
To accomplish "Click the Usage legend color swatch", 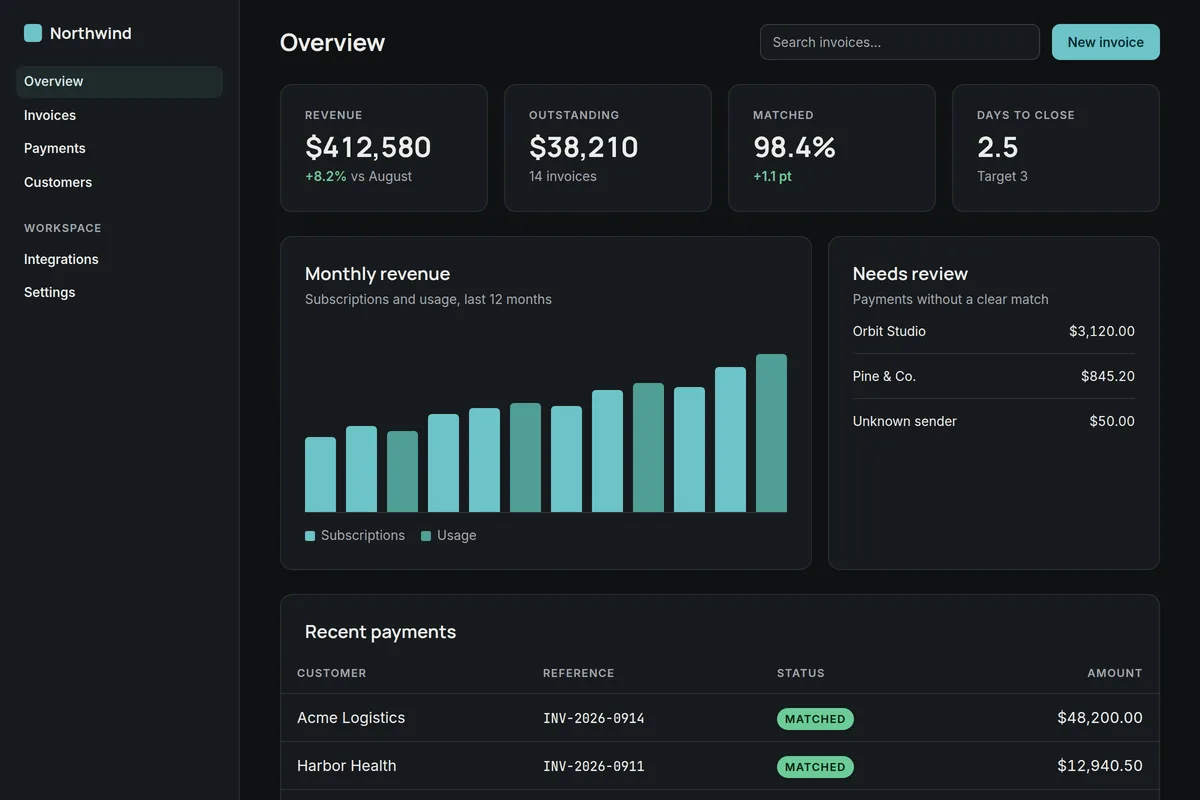I will [426, 536].
